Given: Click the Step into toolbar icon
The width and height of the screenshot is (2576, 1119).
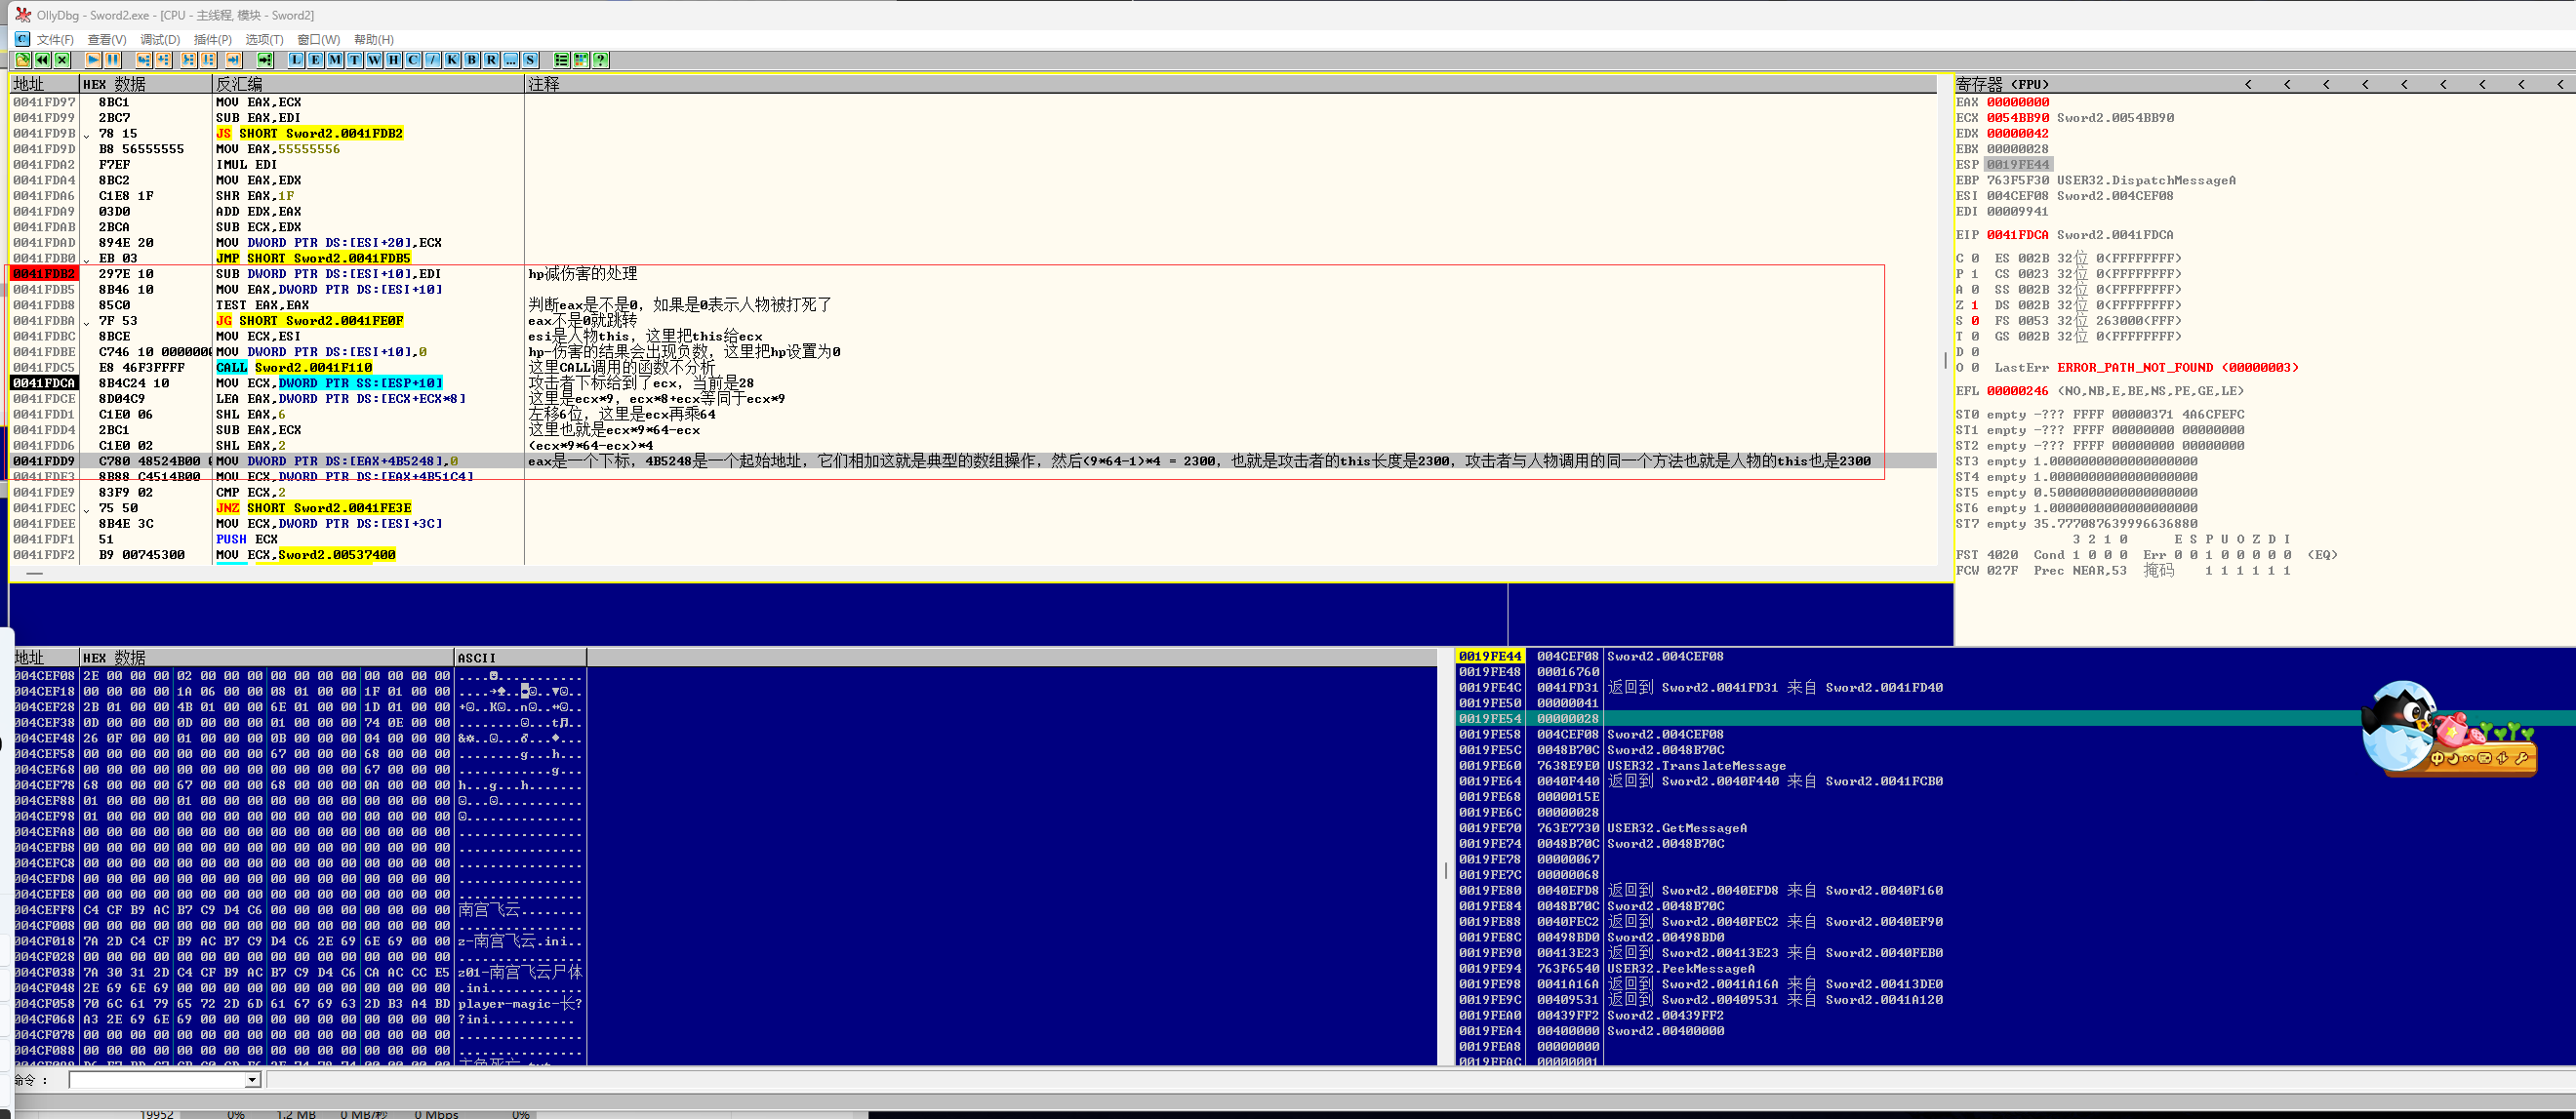Looking at the screenshot, I should (144, 60).
